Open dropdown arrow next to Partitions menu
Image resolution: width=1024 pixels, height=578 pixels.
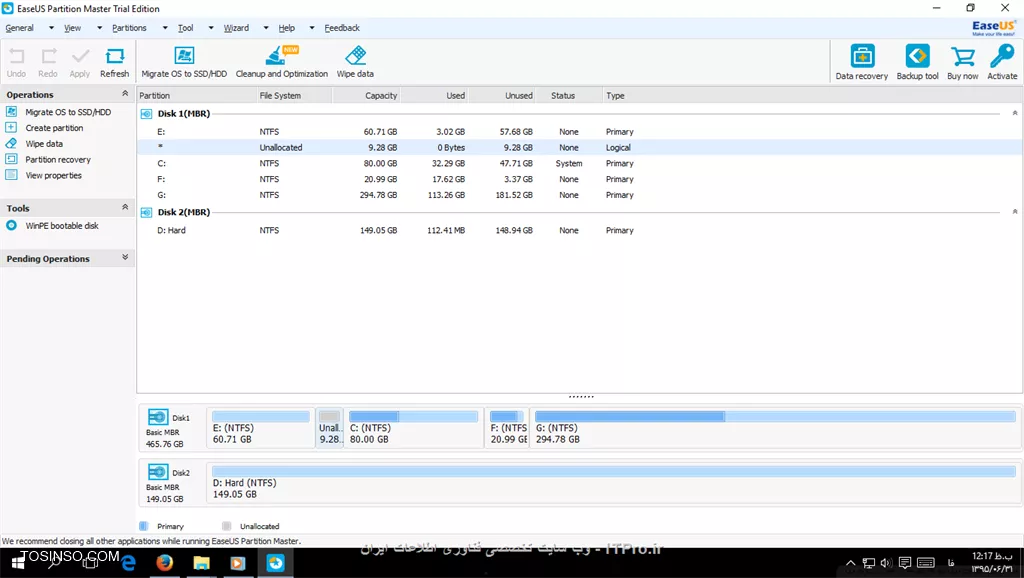coord(165,28)
